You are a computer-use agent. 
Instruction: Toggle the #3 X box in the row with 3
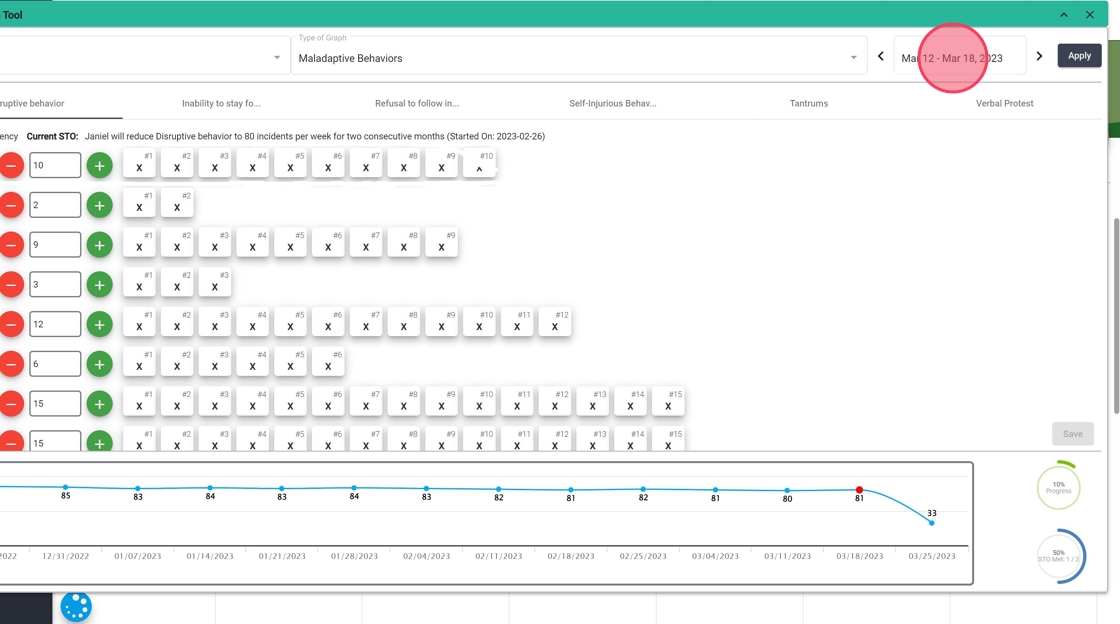coord(215,283)
